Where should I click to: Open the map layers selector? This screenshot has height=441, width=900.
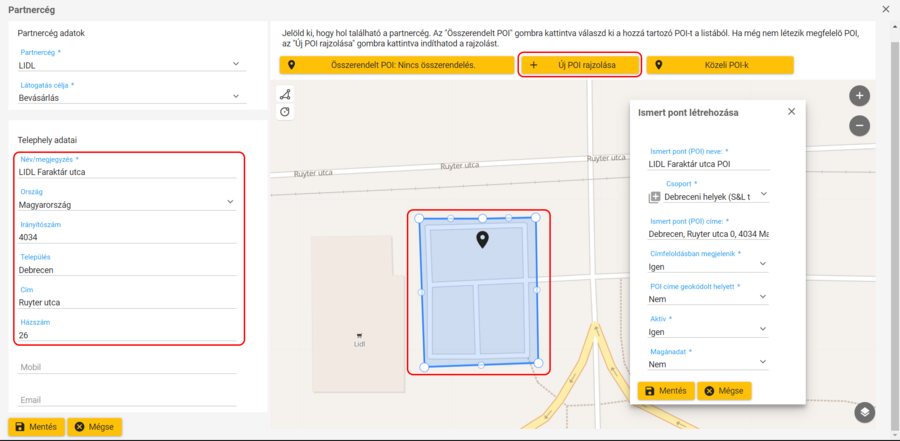click(865, 412)
